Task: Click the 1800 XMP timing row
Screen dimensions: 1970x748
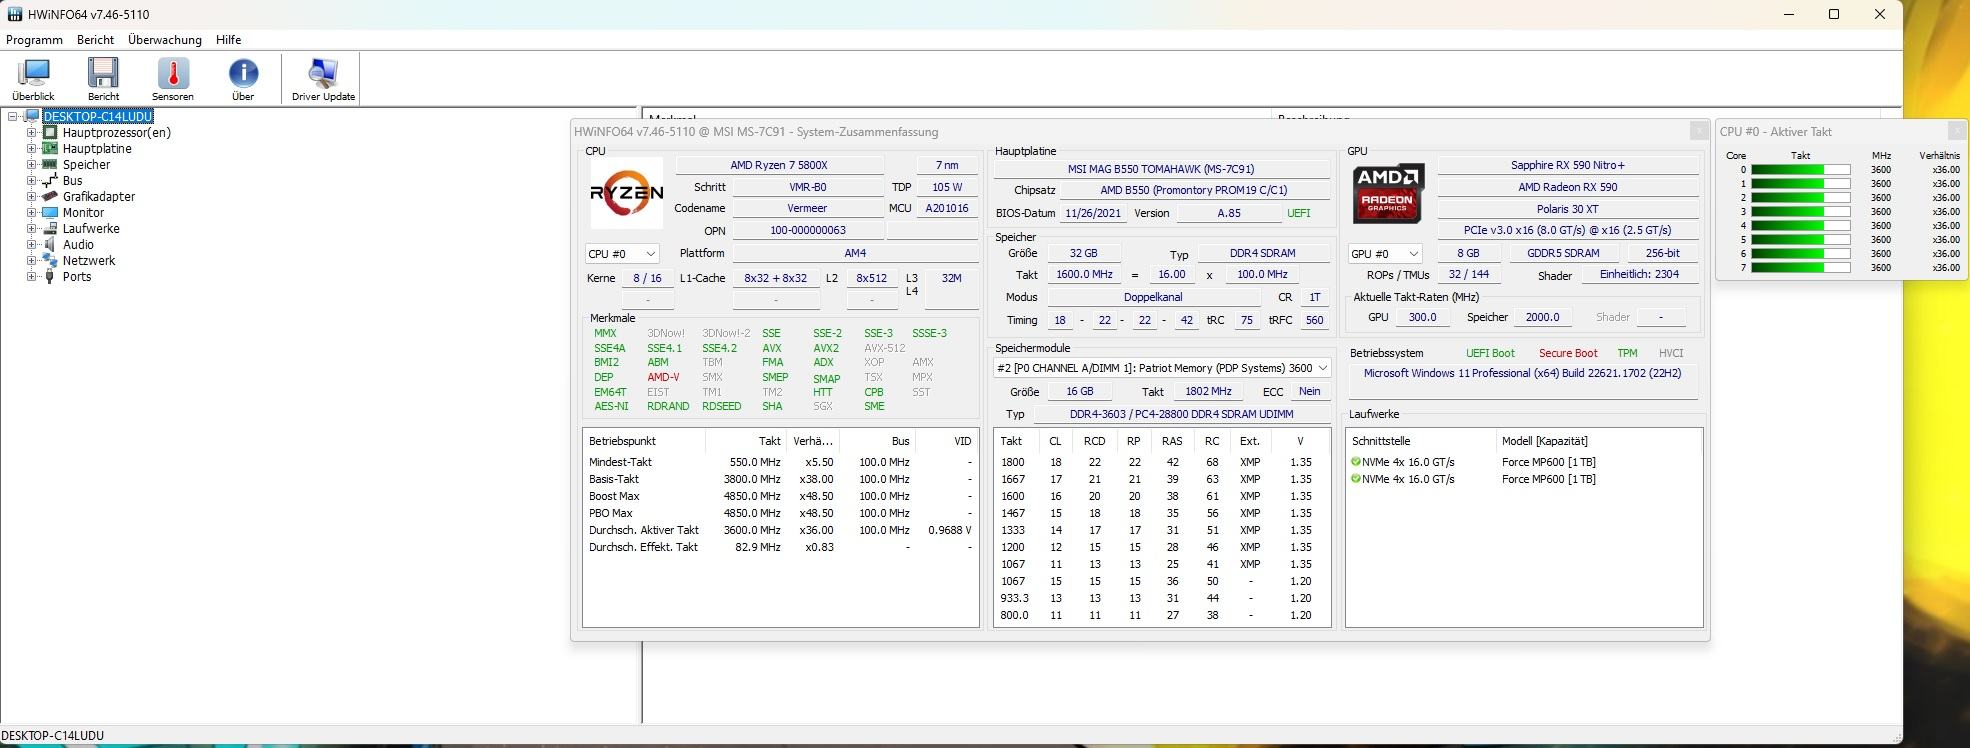Action: pyautogui.click(x=1162, y=462)
